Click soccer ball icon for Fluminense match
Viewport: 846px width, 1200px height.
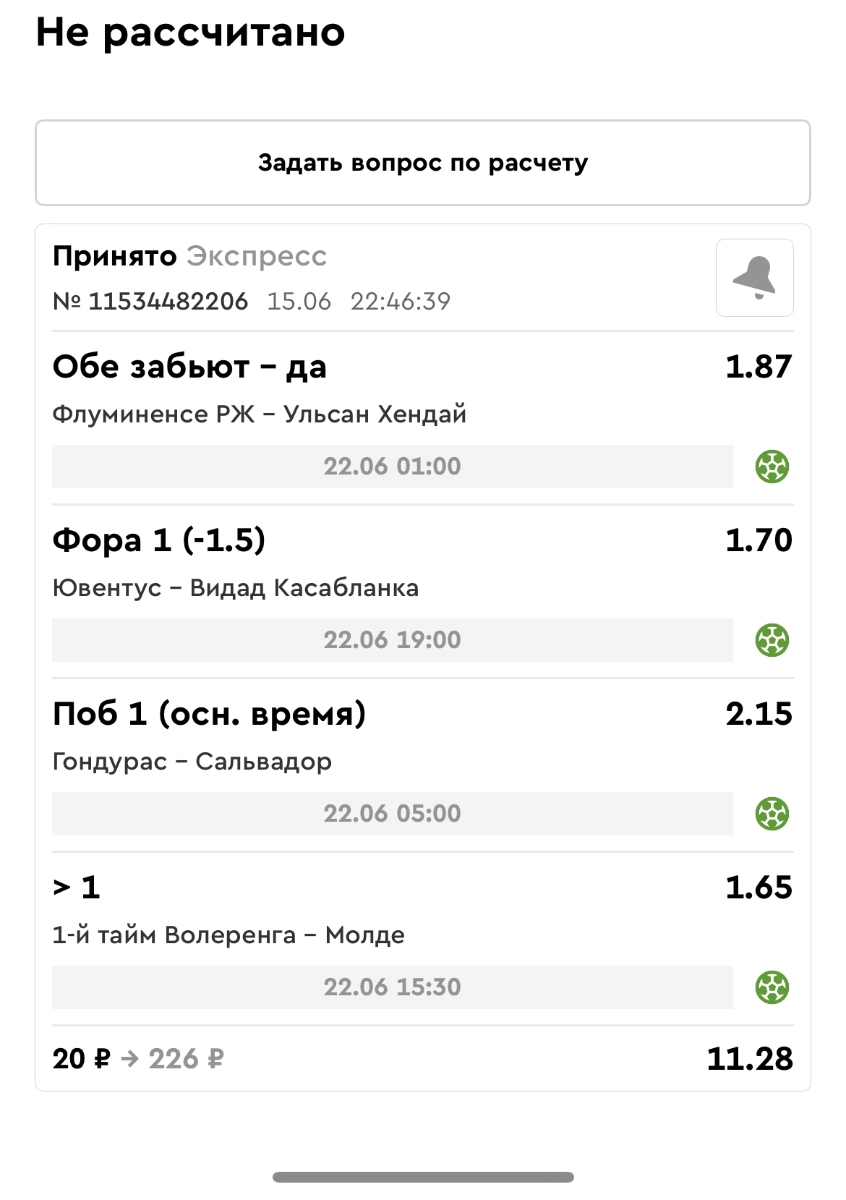[x=772, y=466]
